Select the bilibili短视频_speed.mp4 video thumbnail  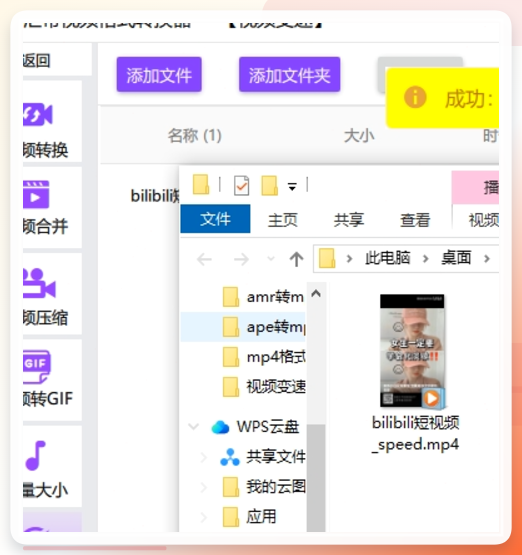[412, 351]
